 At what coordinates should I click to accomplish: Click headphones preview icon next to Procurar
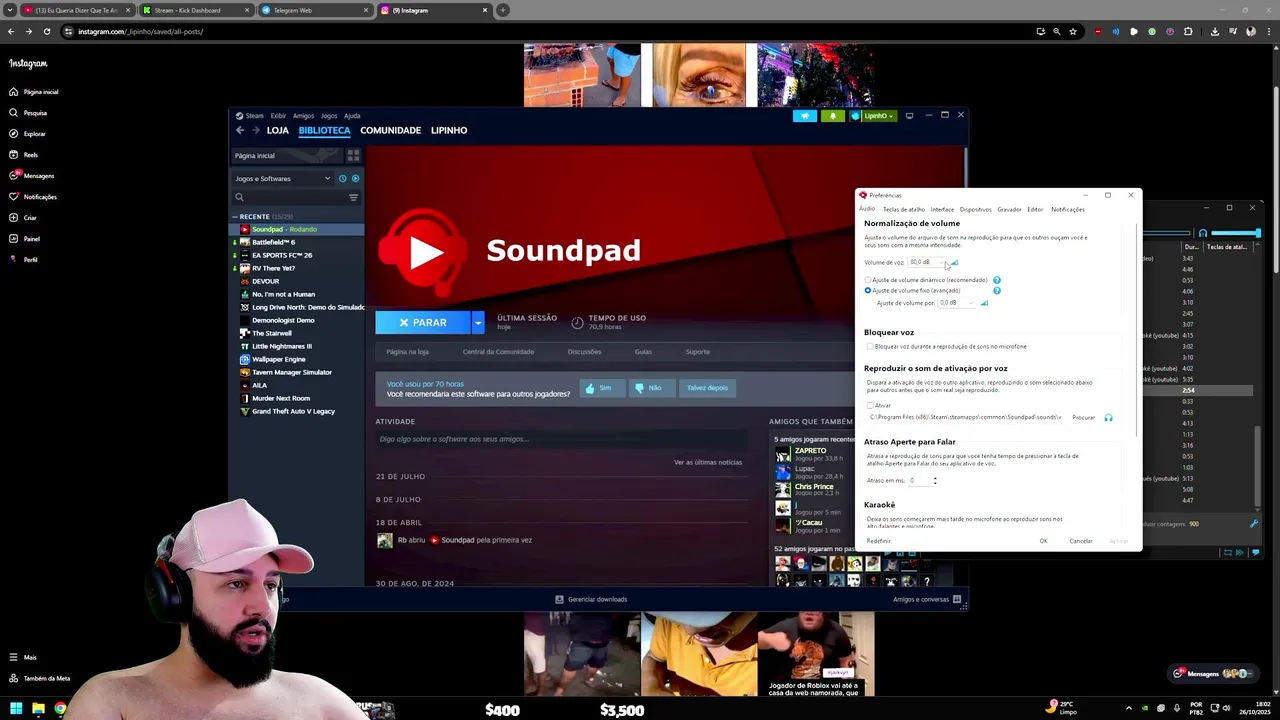[1108, 417]
